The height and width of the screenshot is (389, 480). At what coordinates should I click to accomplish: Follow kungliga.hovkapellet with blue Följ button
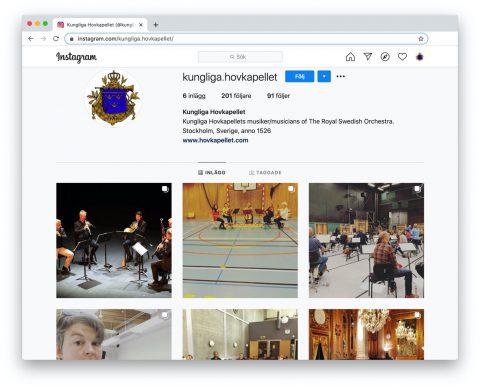(299, 76)
